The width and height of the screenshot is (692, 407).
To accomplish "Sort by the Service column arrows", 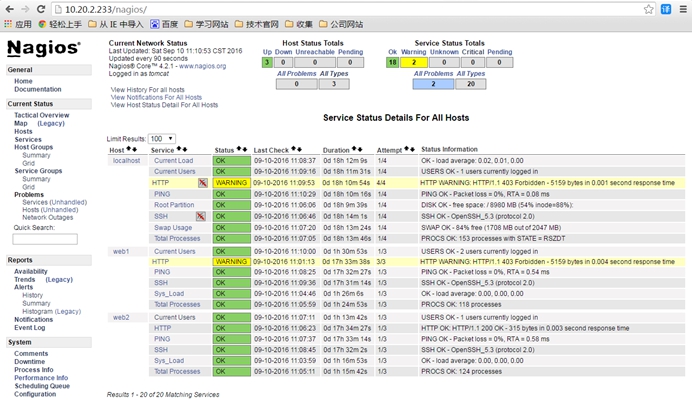I will coord(182,150).
